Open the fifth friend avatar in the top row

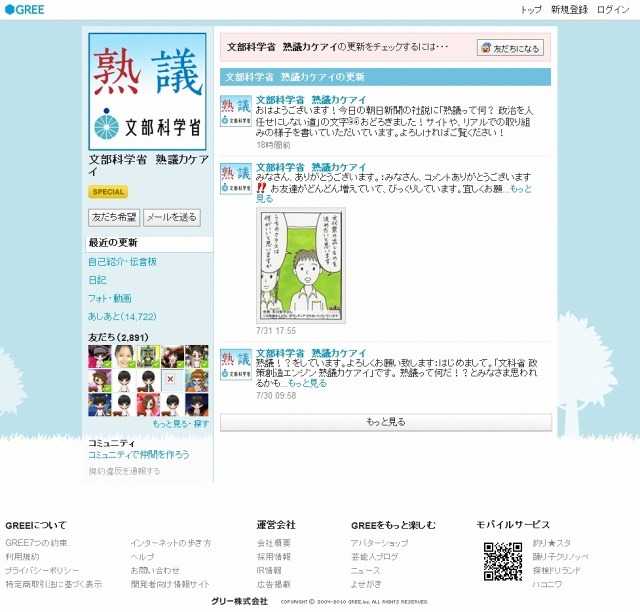[197, 356]
